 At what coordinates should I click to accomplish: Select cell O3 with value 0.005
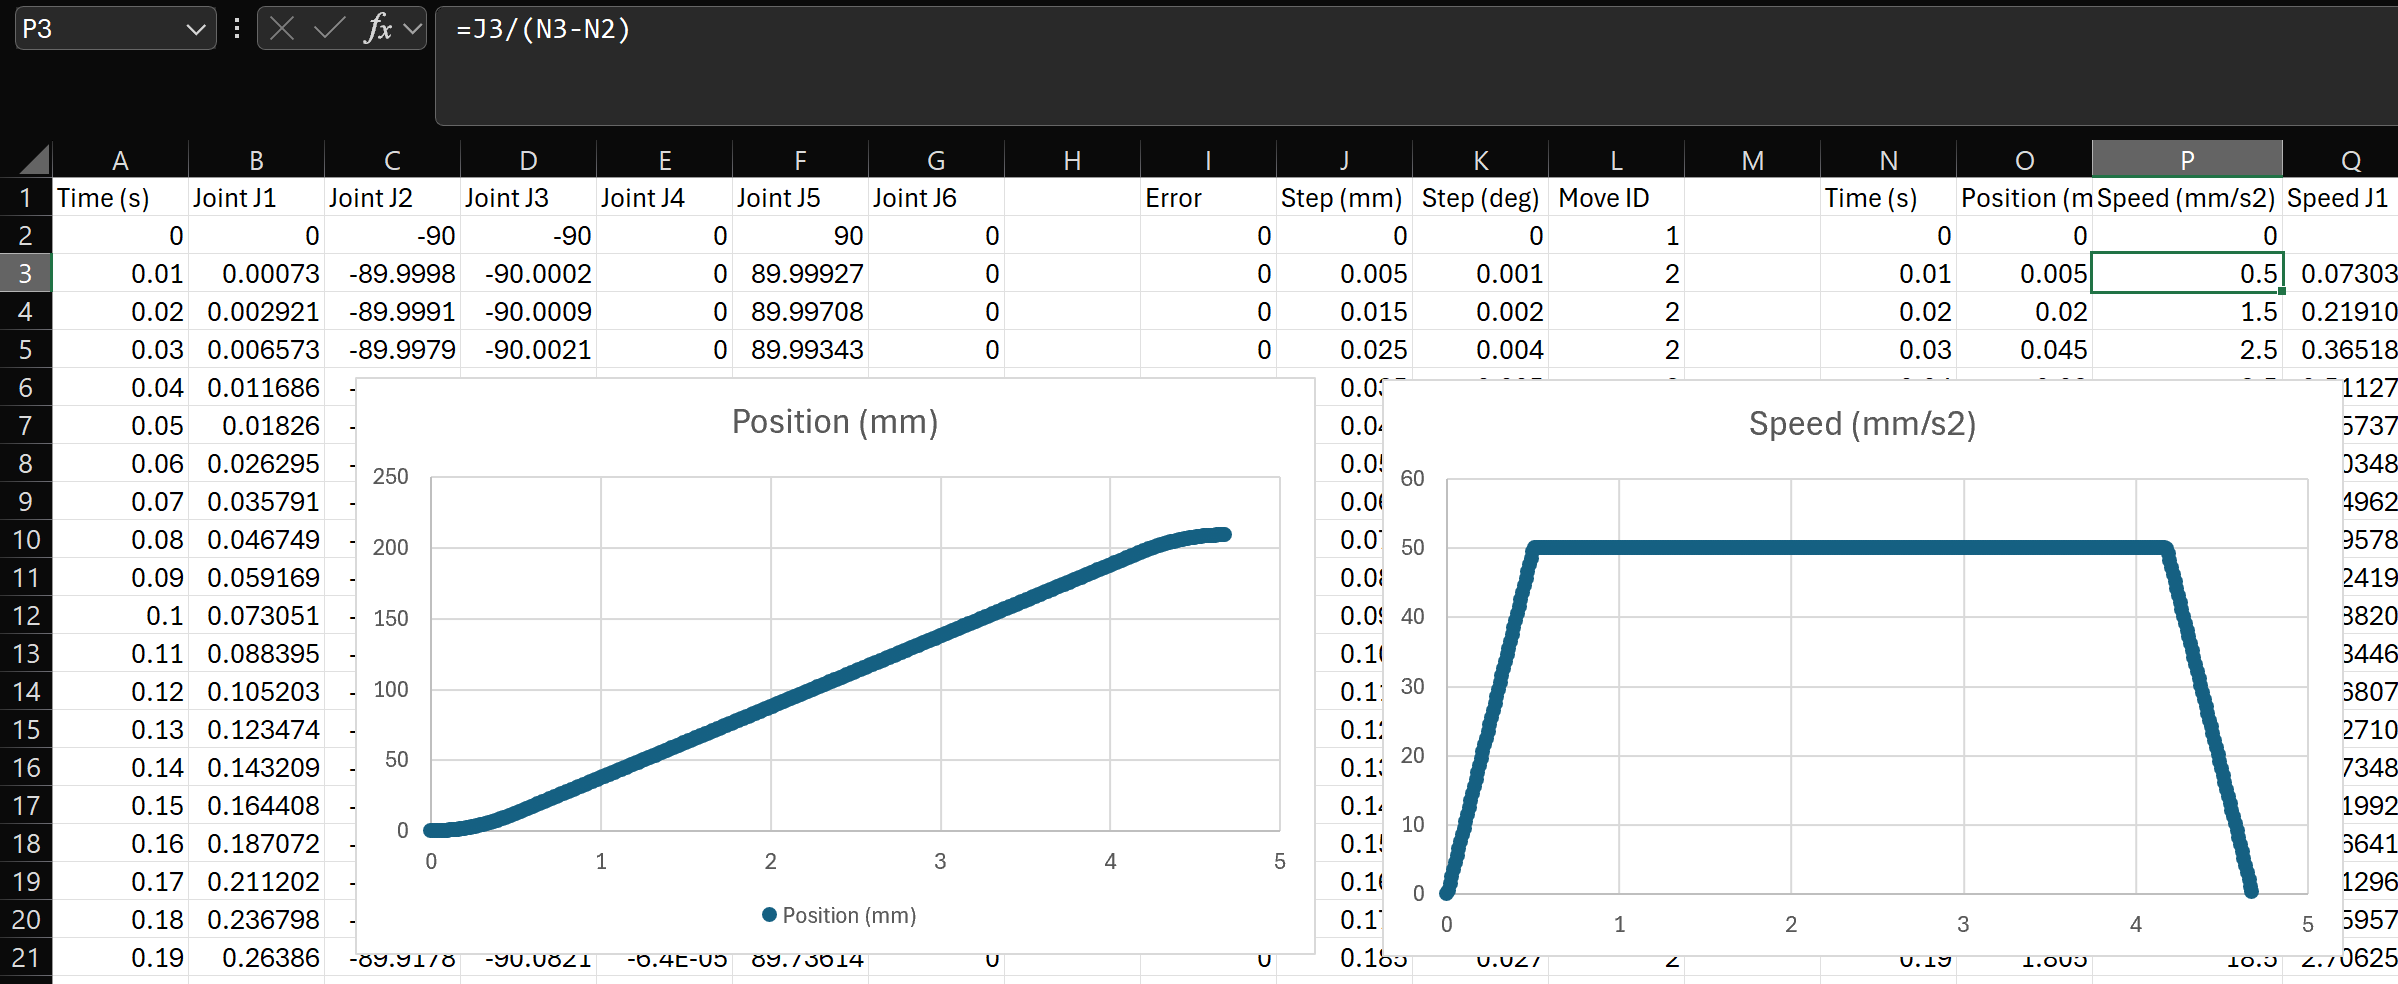pos(2024,274)
